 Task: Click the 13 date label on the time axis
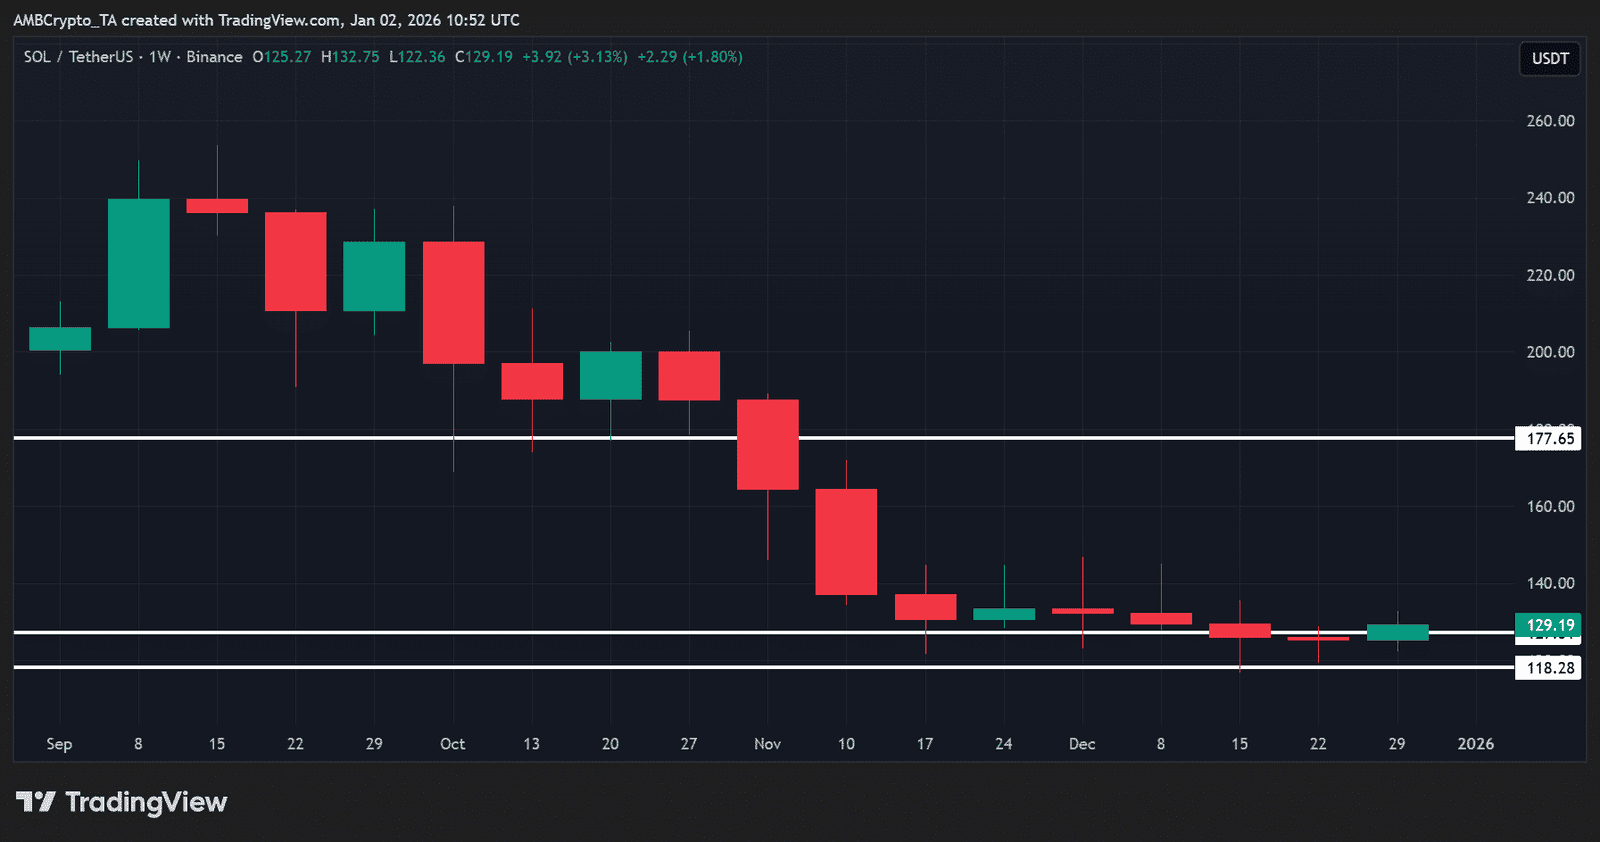coord(532,744)
